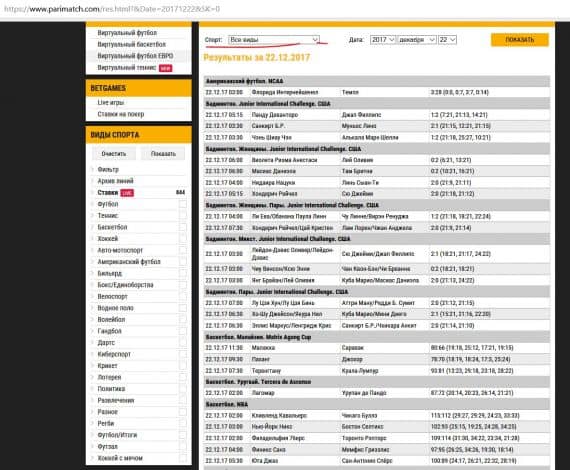The height and width of the screenshot is (470, 570).
Task: Click the arrow icon beside Фильтр
Action: 92,169
